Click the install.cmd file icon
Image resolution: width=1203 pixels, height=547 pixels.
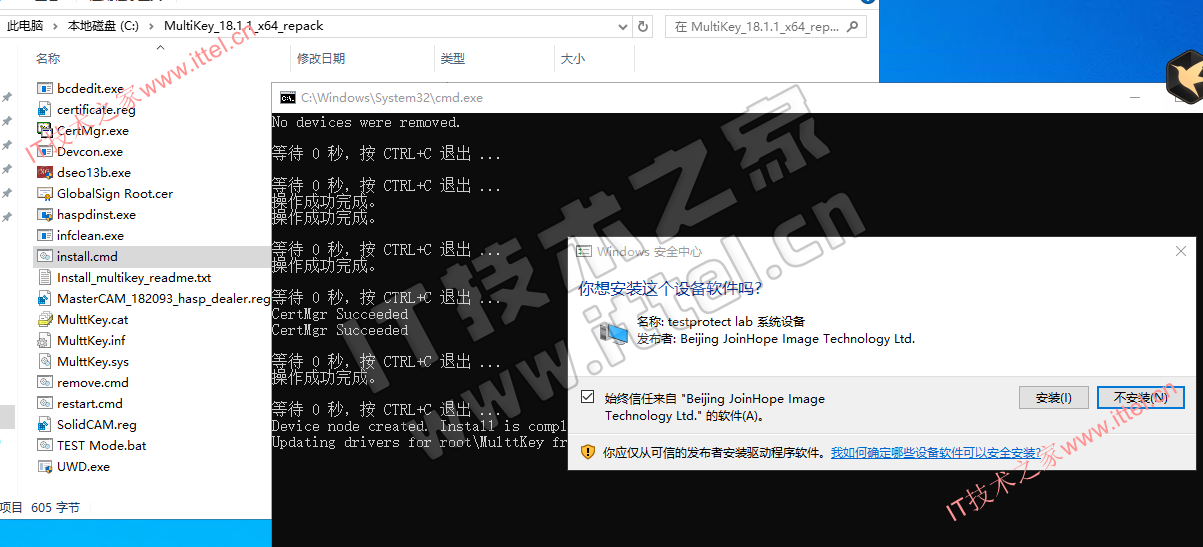click(44, 256)
